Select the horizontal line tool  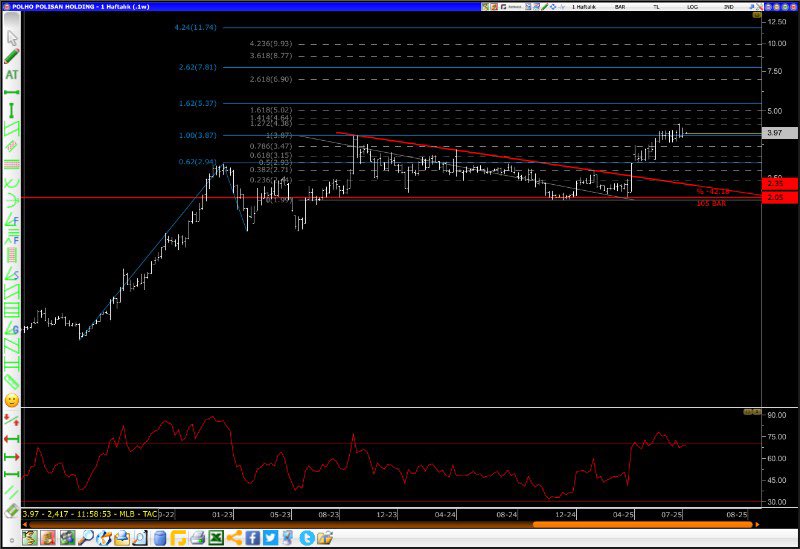12,92
